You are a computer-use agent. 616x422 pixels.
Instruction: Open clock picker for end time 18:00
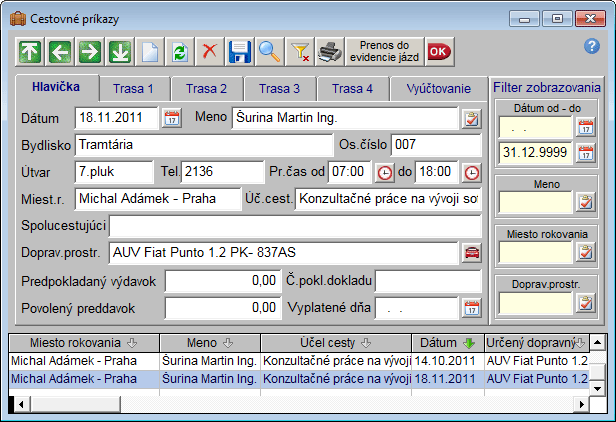471,172
